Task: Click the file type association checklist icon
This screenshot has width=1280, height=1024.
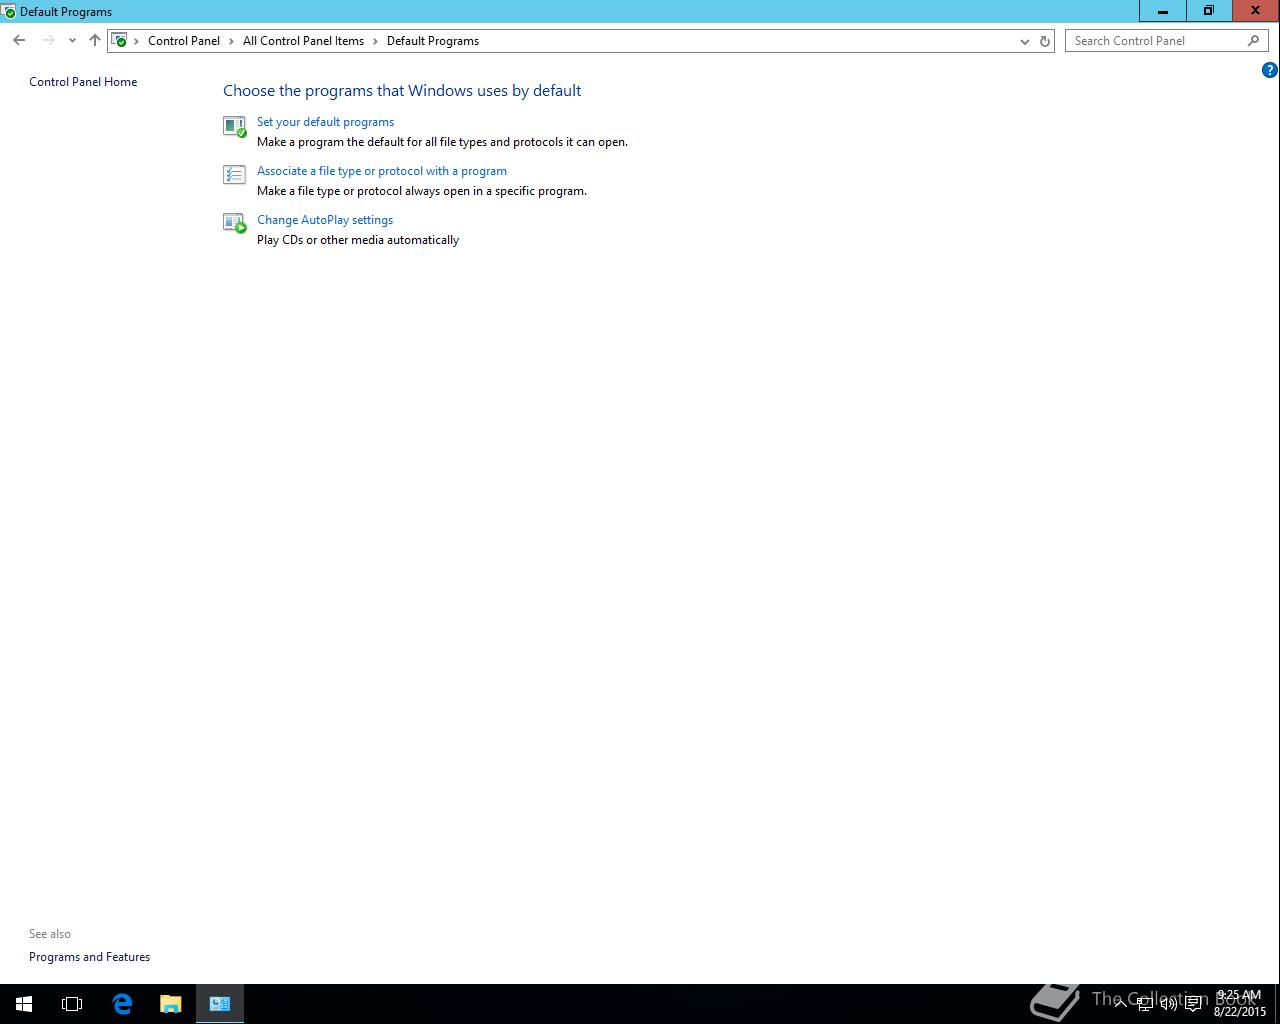Action: coord(234,175)
